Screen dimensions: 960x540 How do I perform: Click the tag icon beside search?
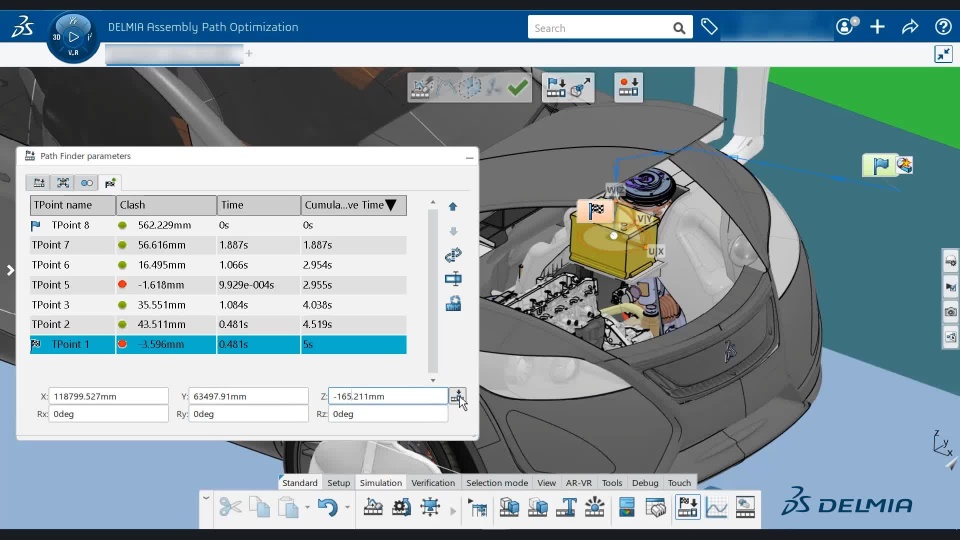pos(709,27)
